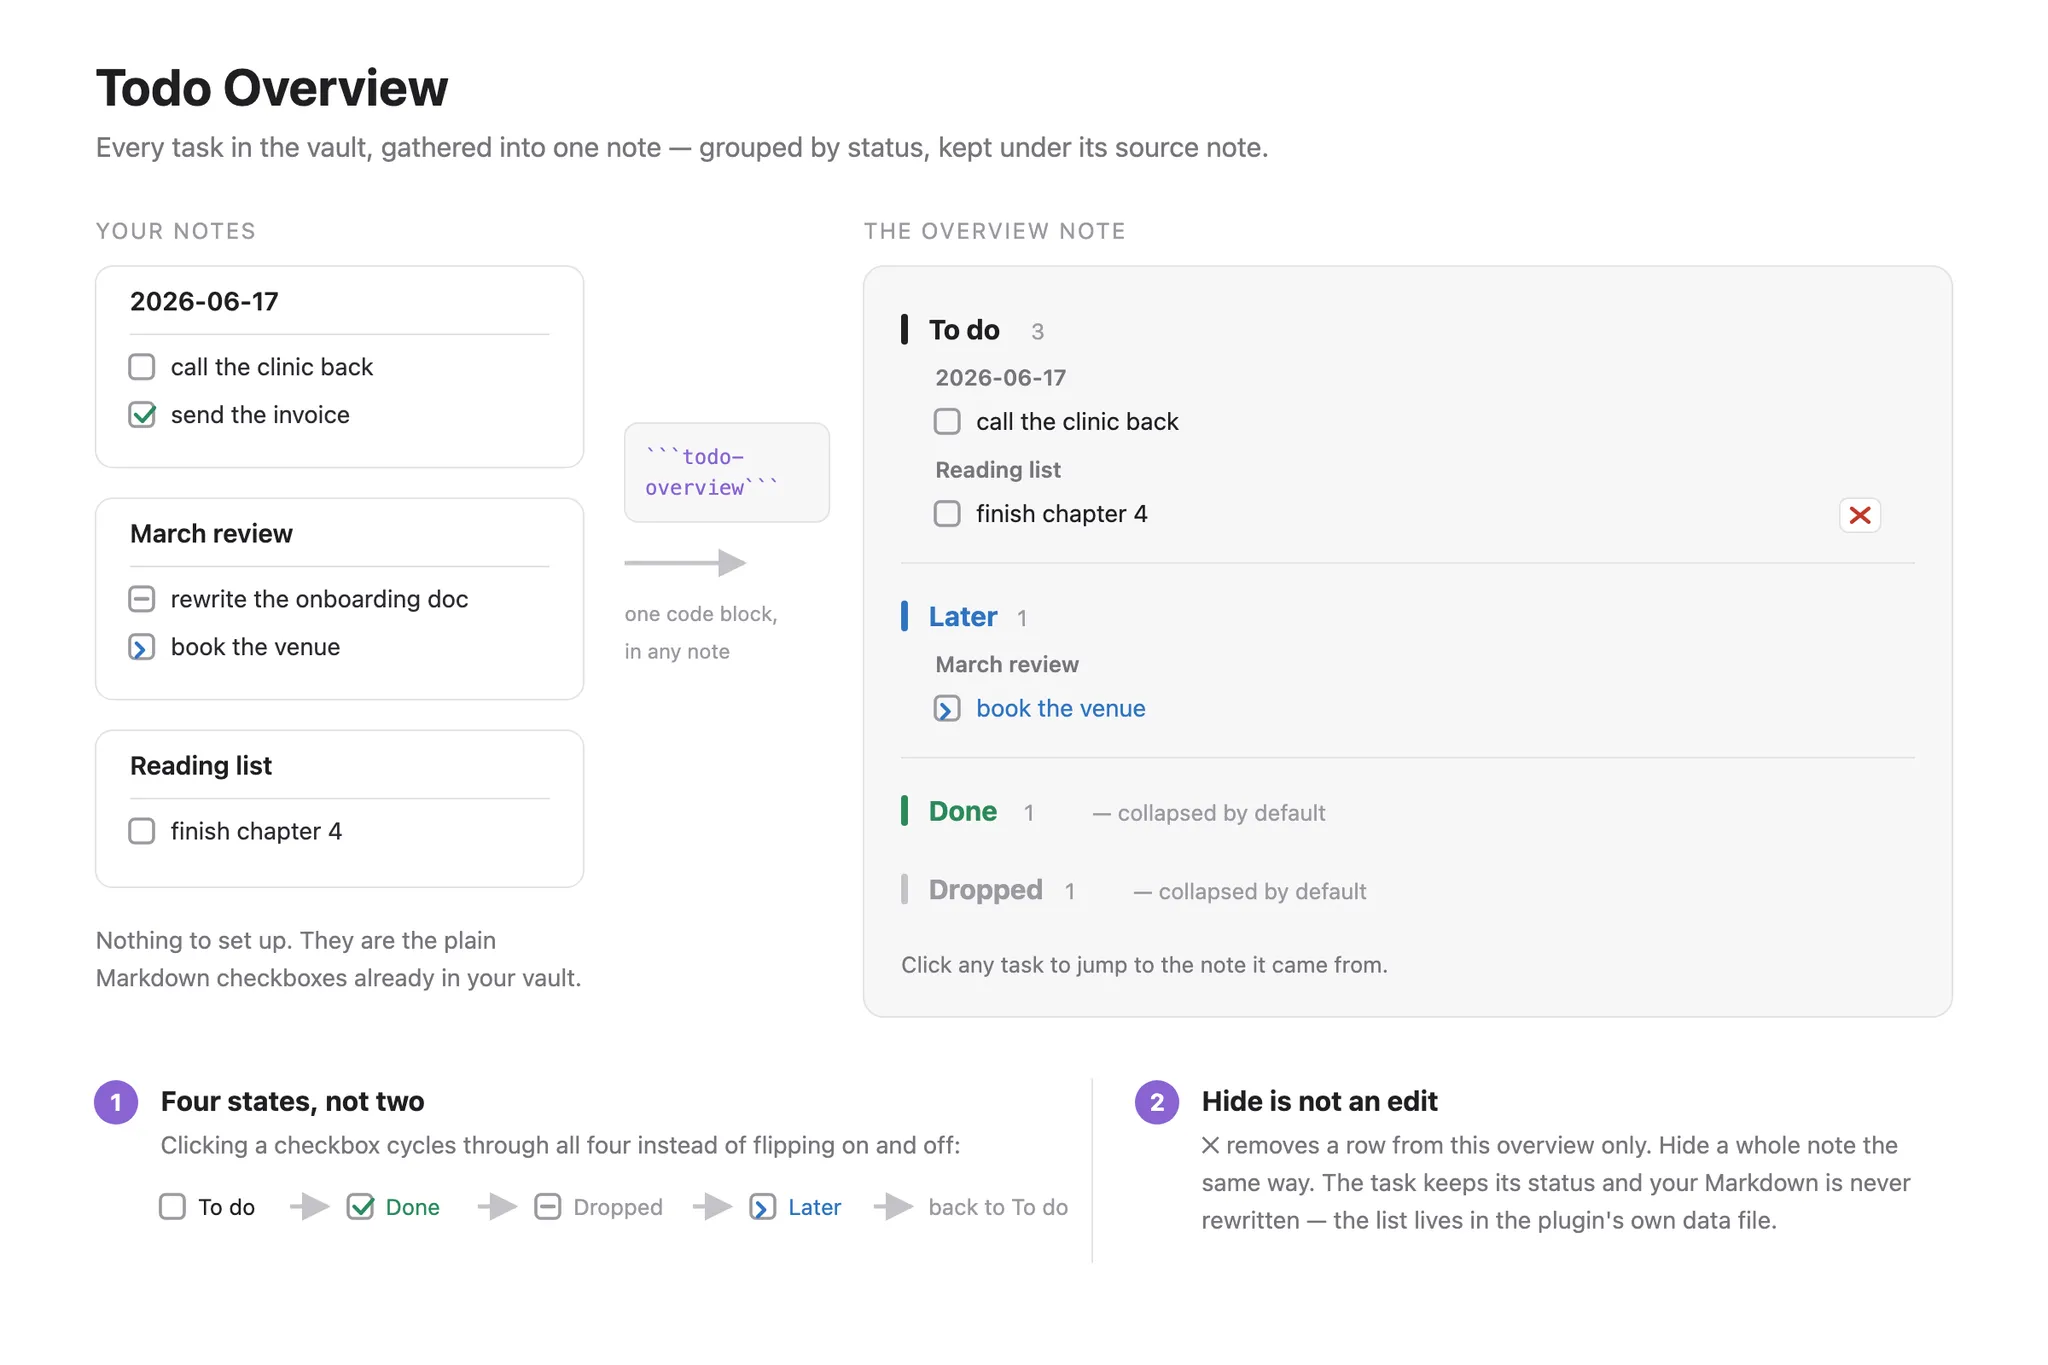This screenshot has width=2048, height=1365.
Task: Click the green Done legend checkmark icon
Action: point(360,1207)
